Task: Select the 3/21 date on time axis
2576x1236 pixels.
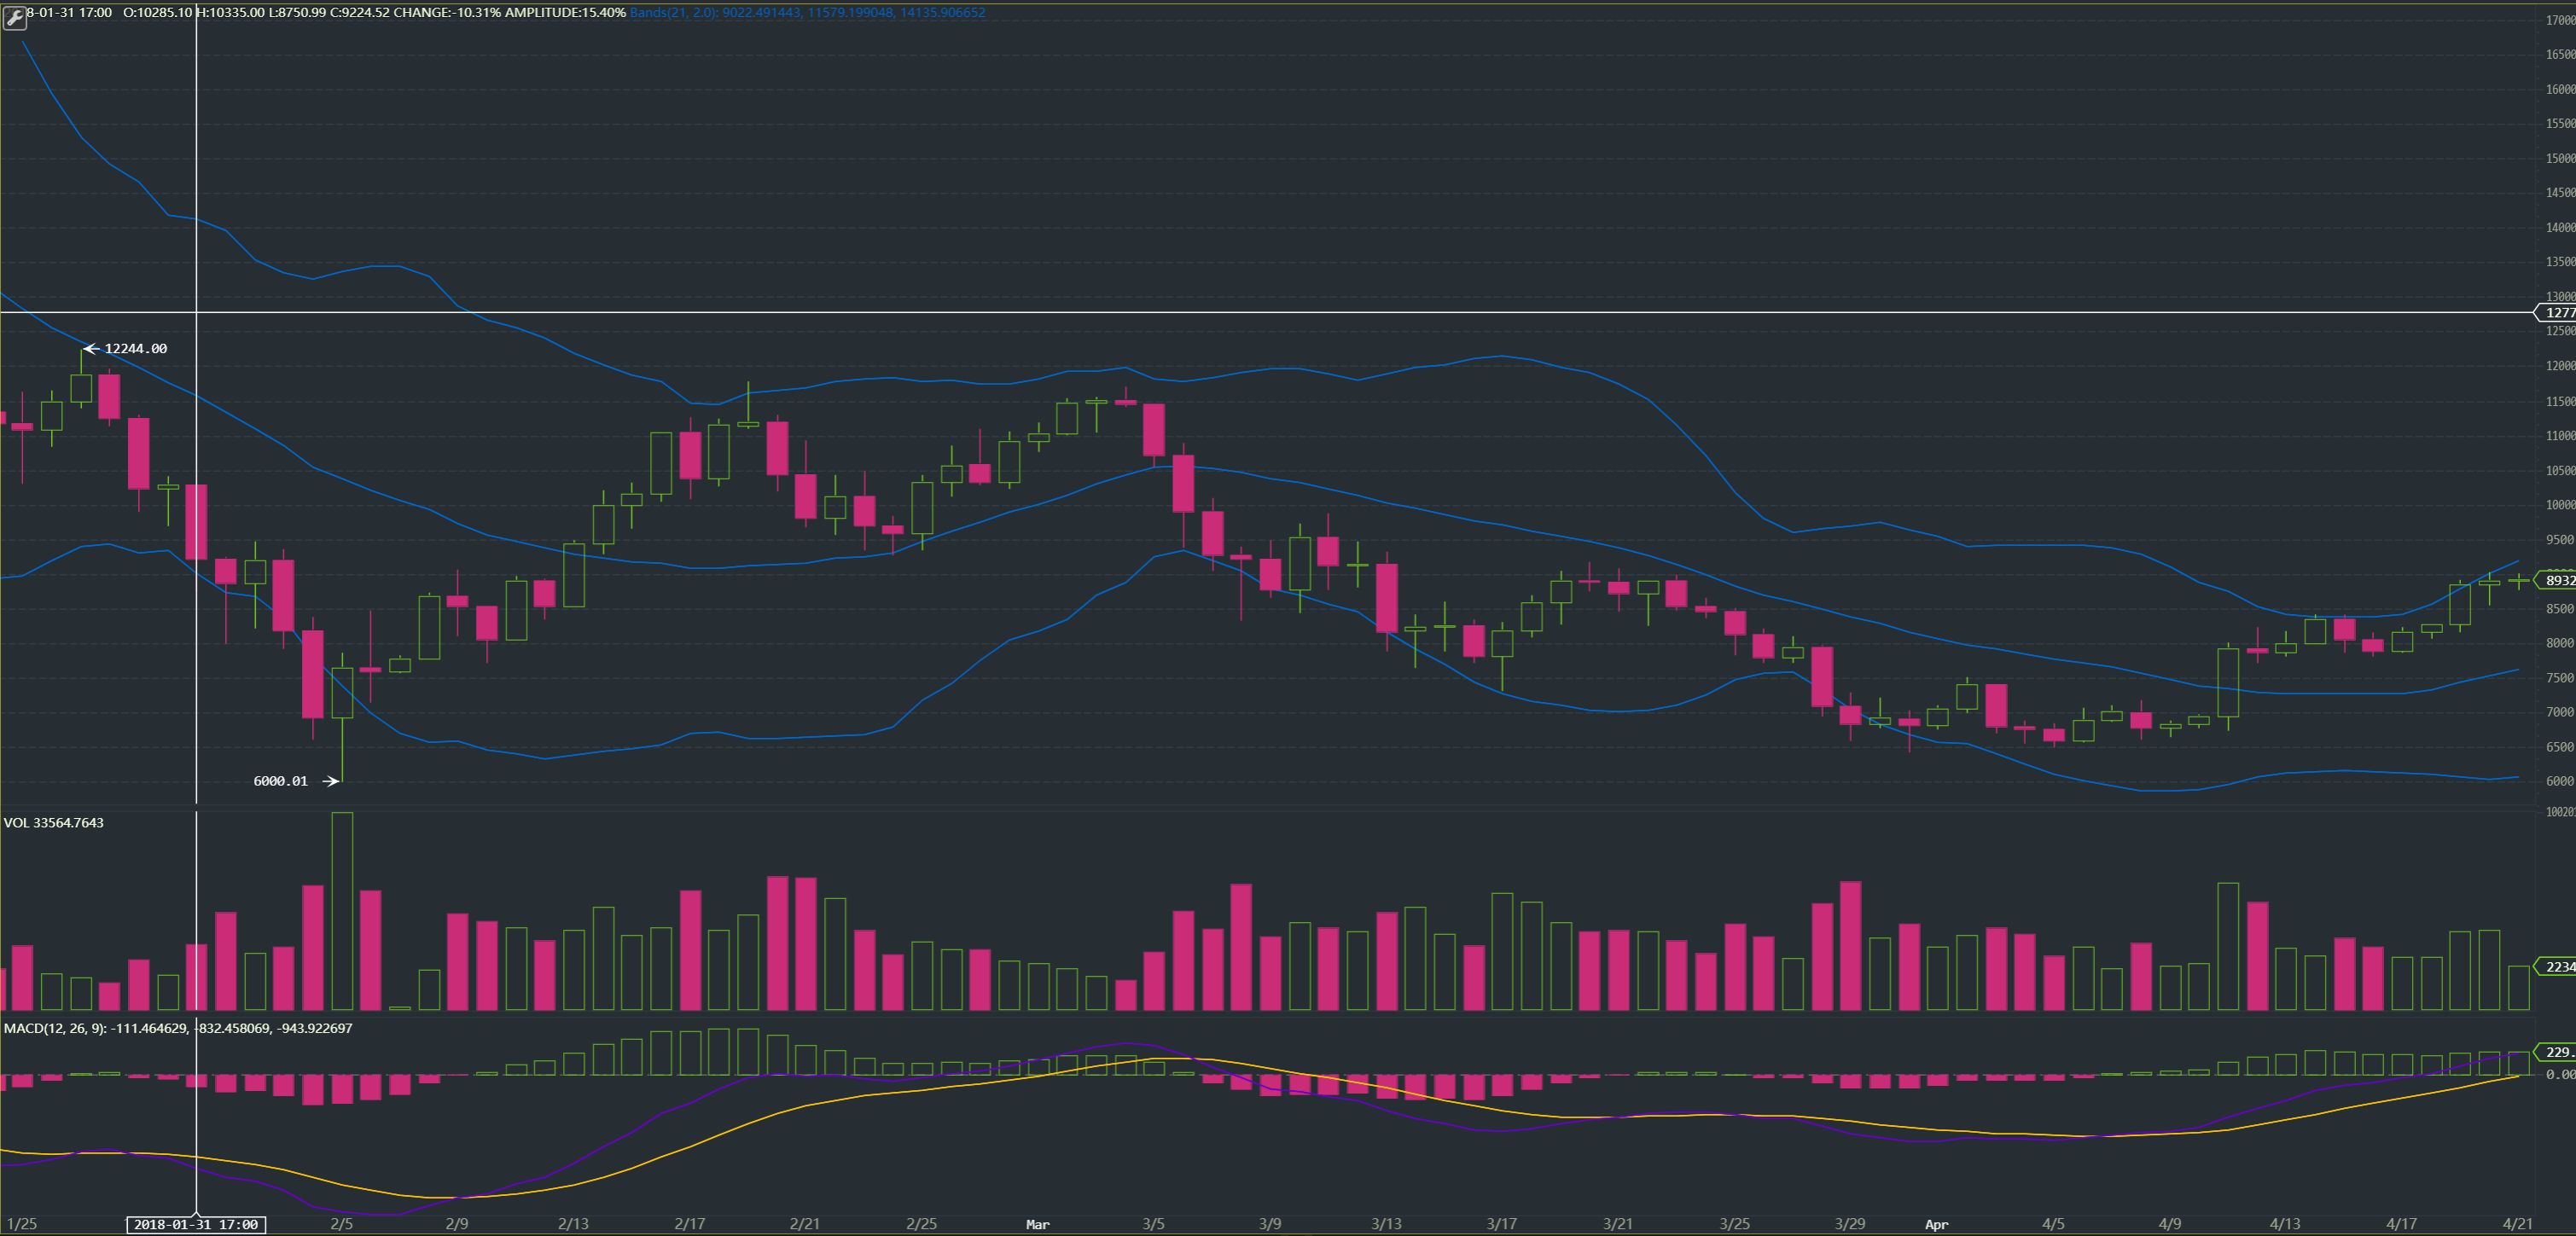Action: pos(1618,1224)
